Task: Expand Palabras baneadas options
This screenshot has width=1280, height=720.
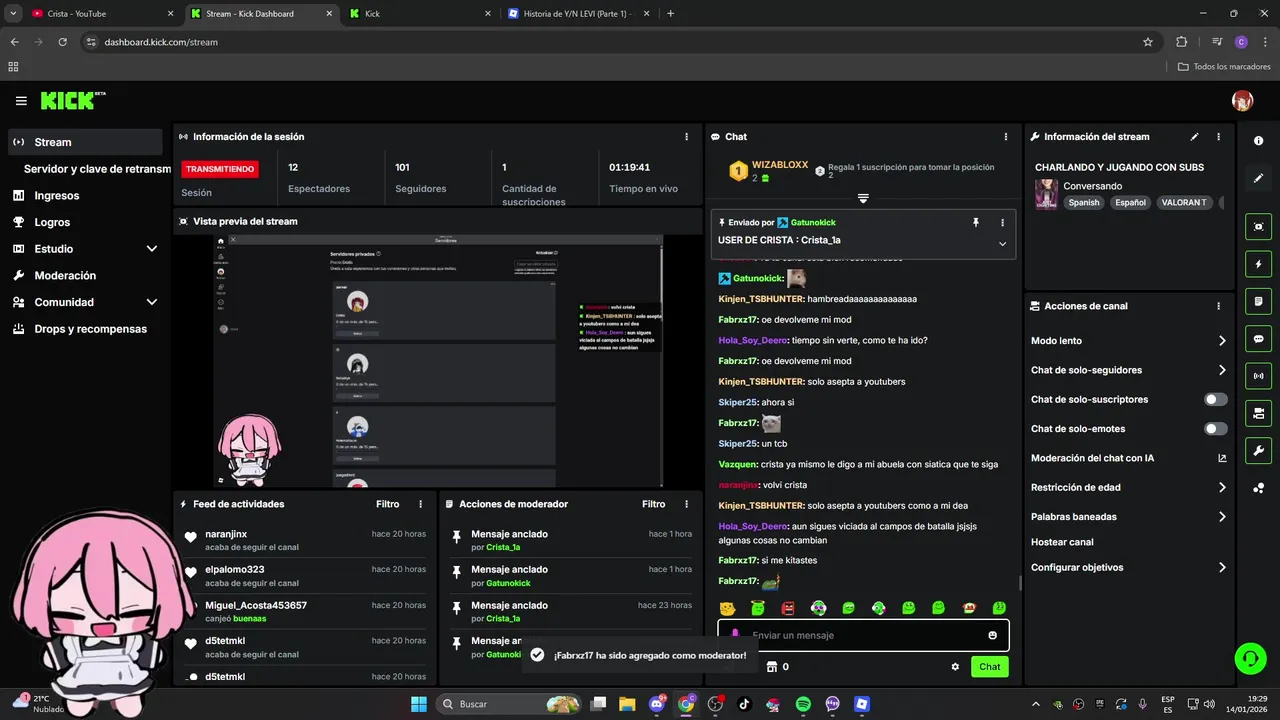Action: [x=1222, y=517]
